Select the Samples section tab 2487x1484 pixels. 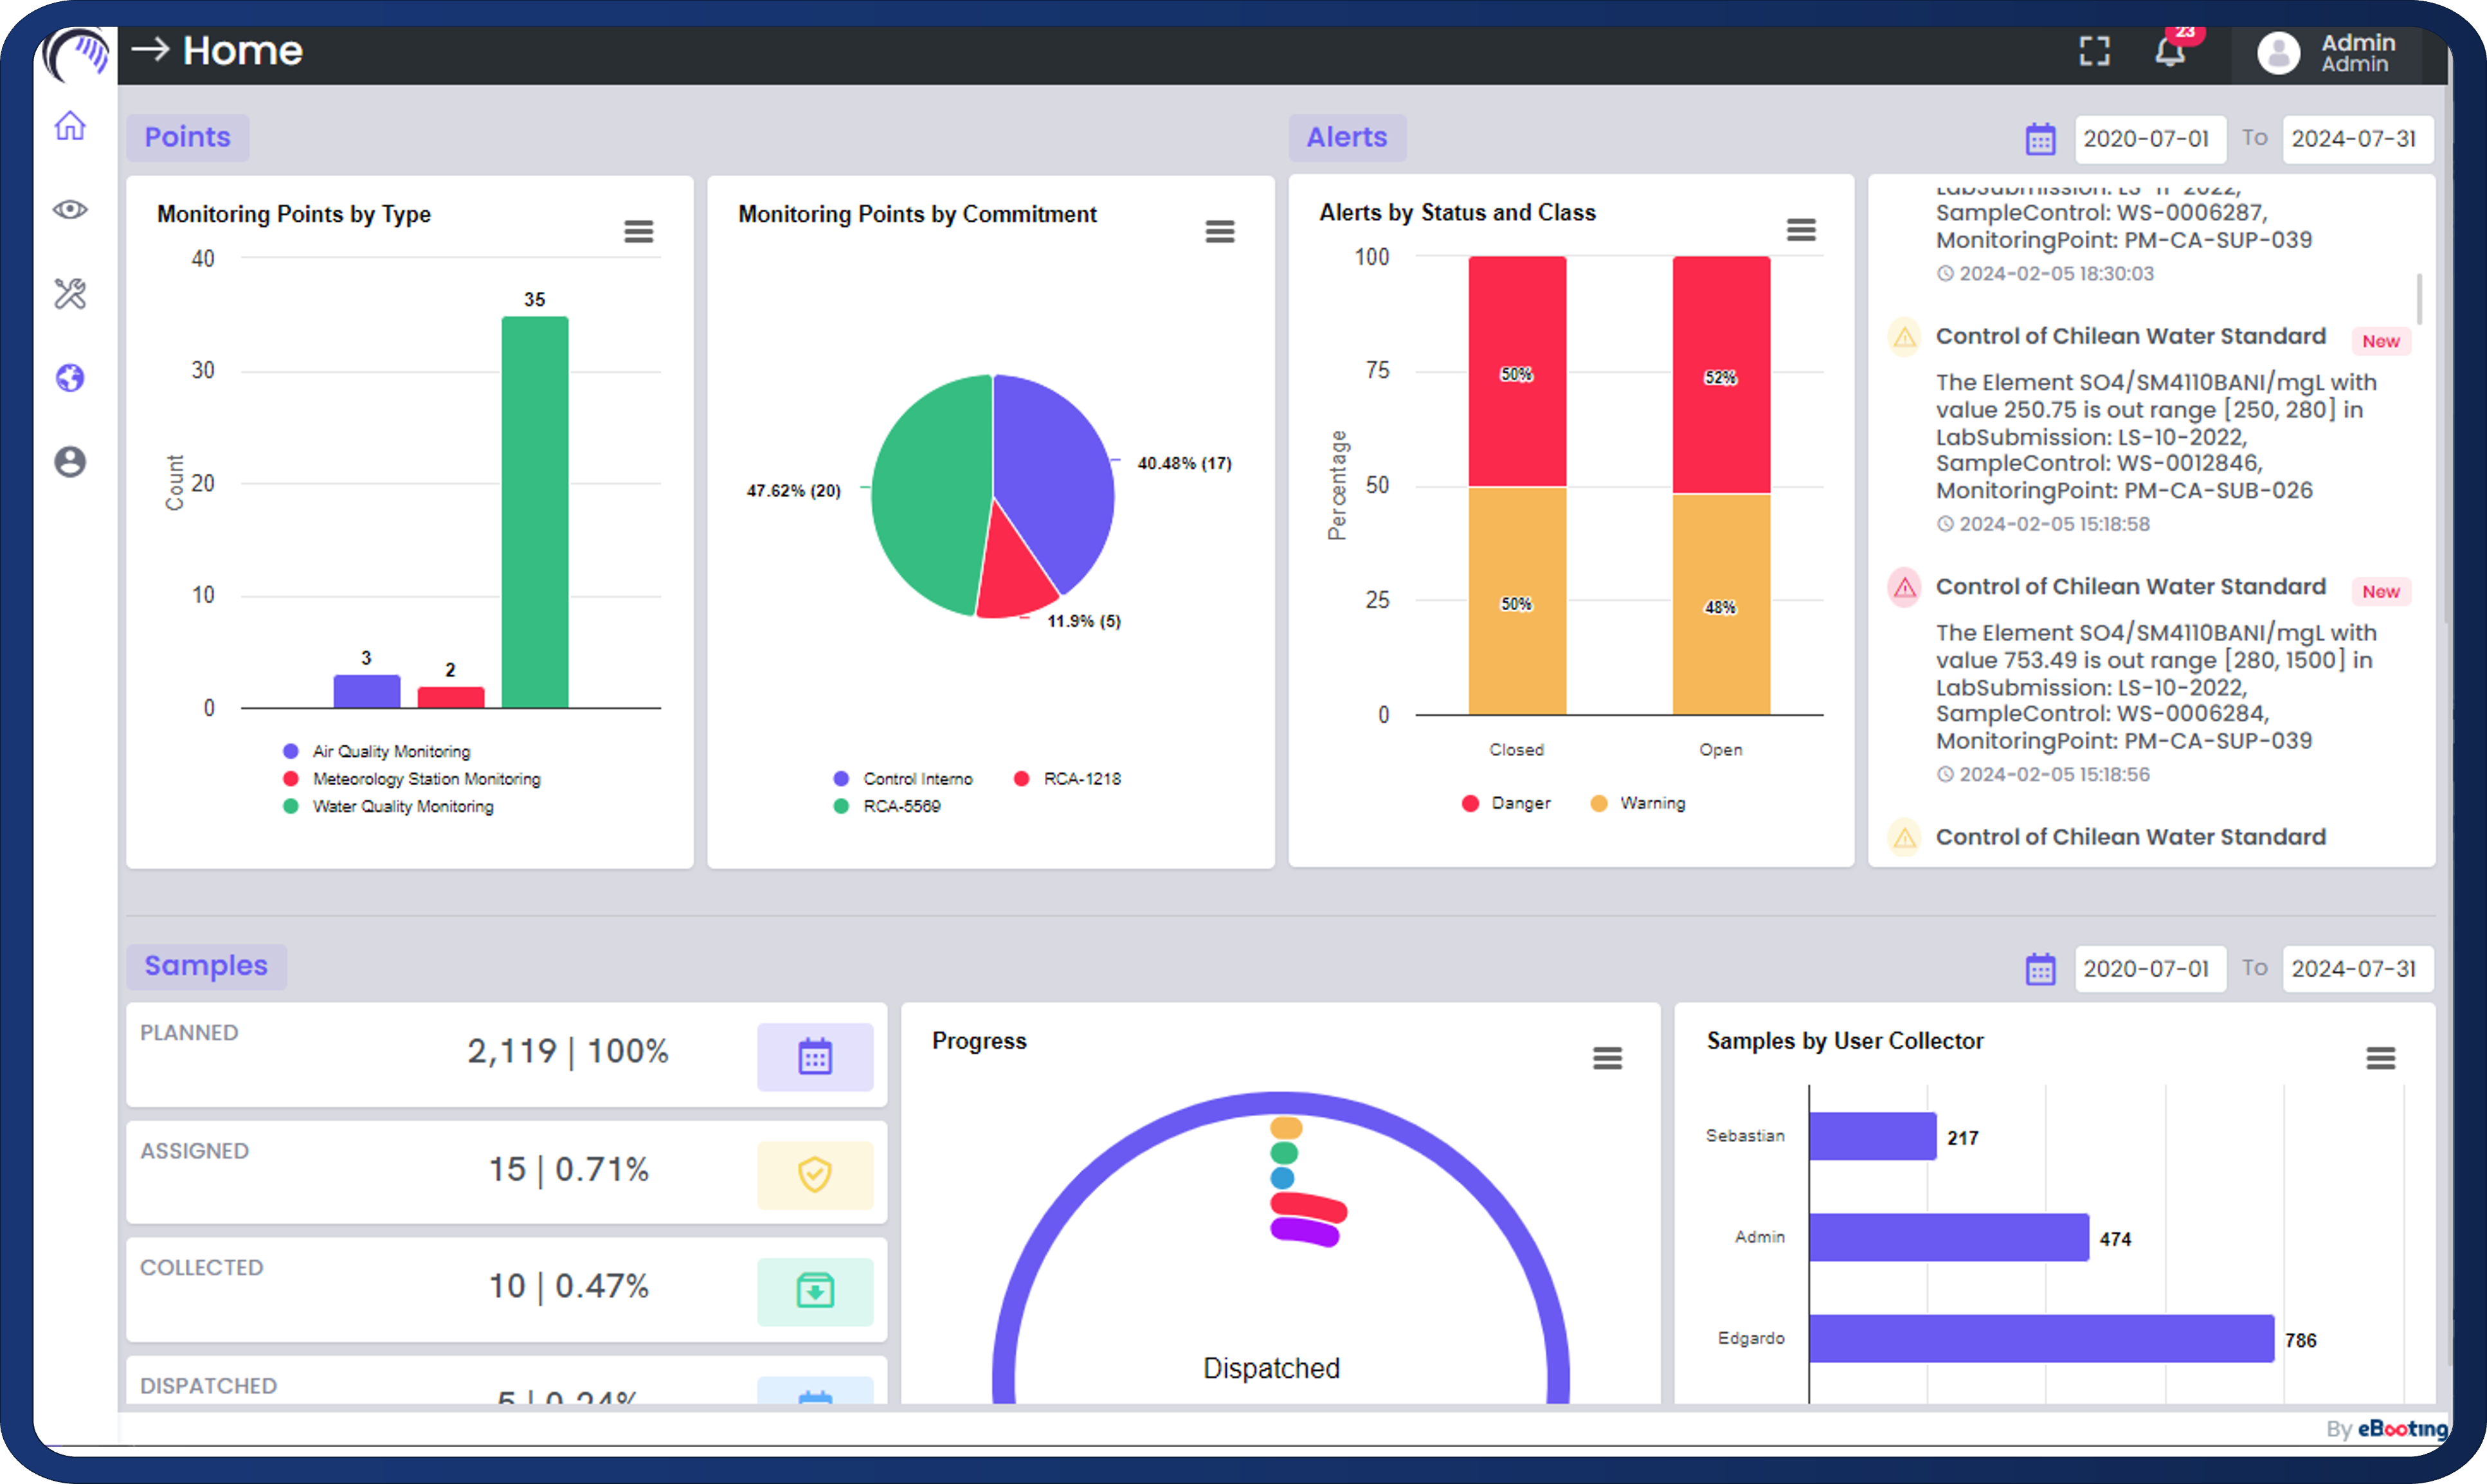[206, 966]
